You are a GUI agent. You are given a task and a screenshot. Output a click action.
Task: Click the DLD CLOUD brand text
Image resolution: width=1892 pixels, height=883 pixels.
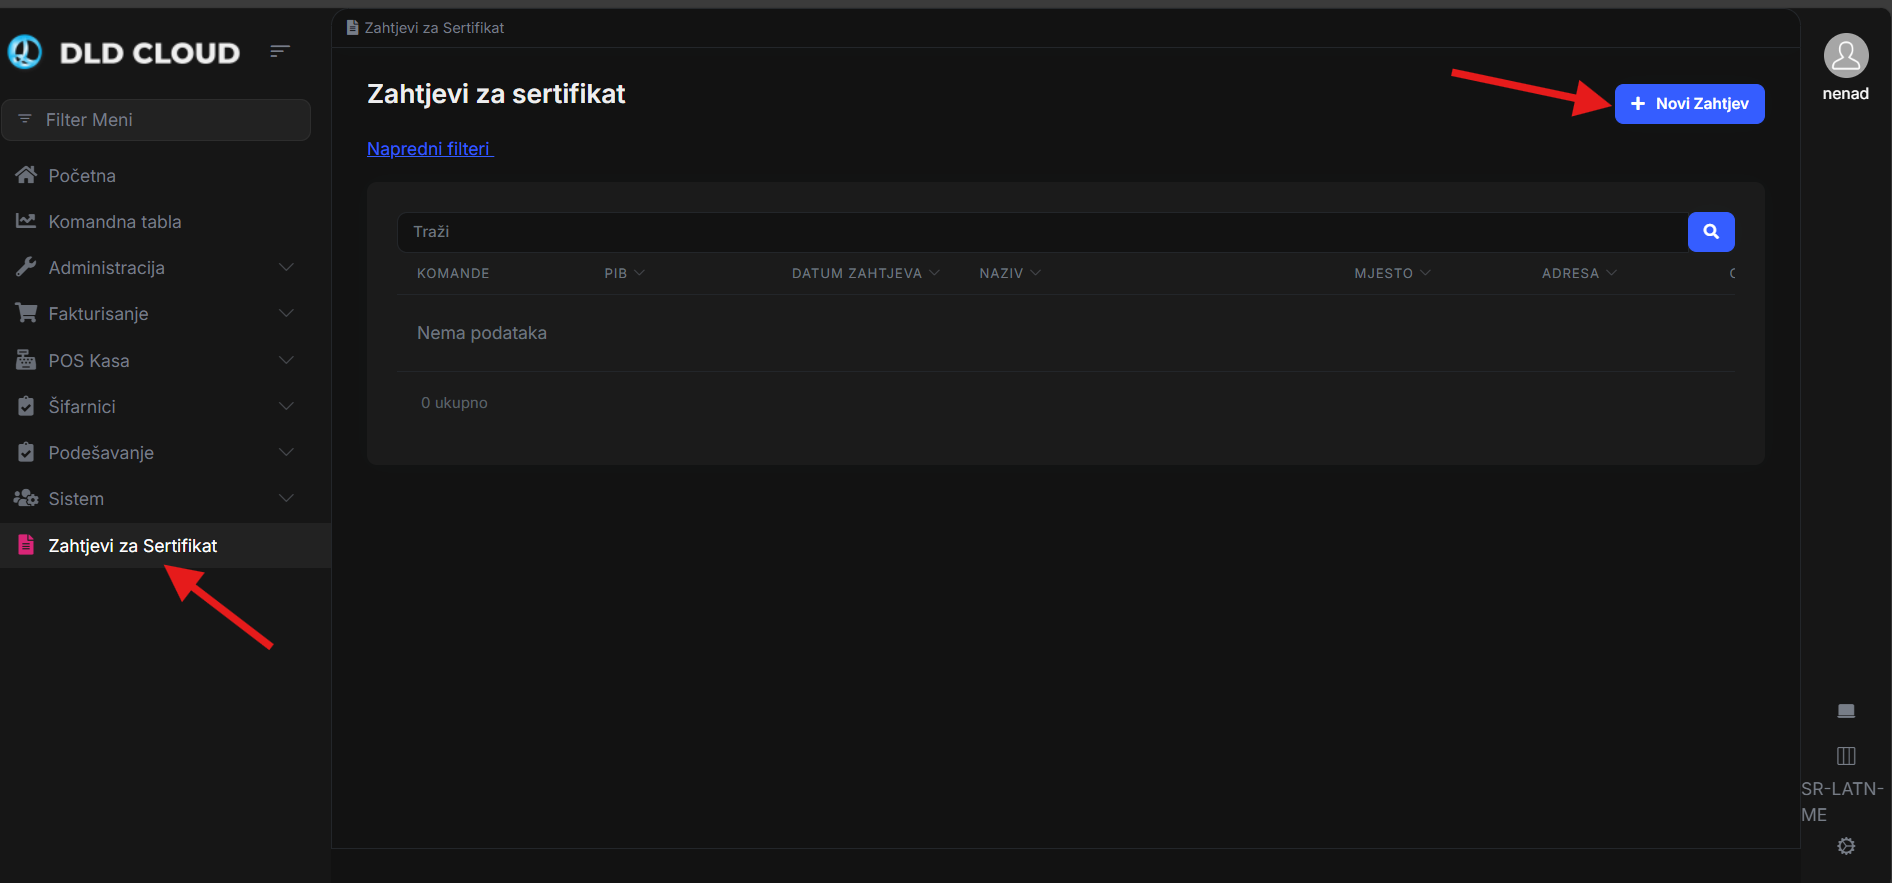click(x=150, y=53)
